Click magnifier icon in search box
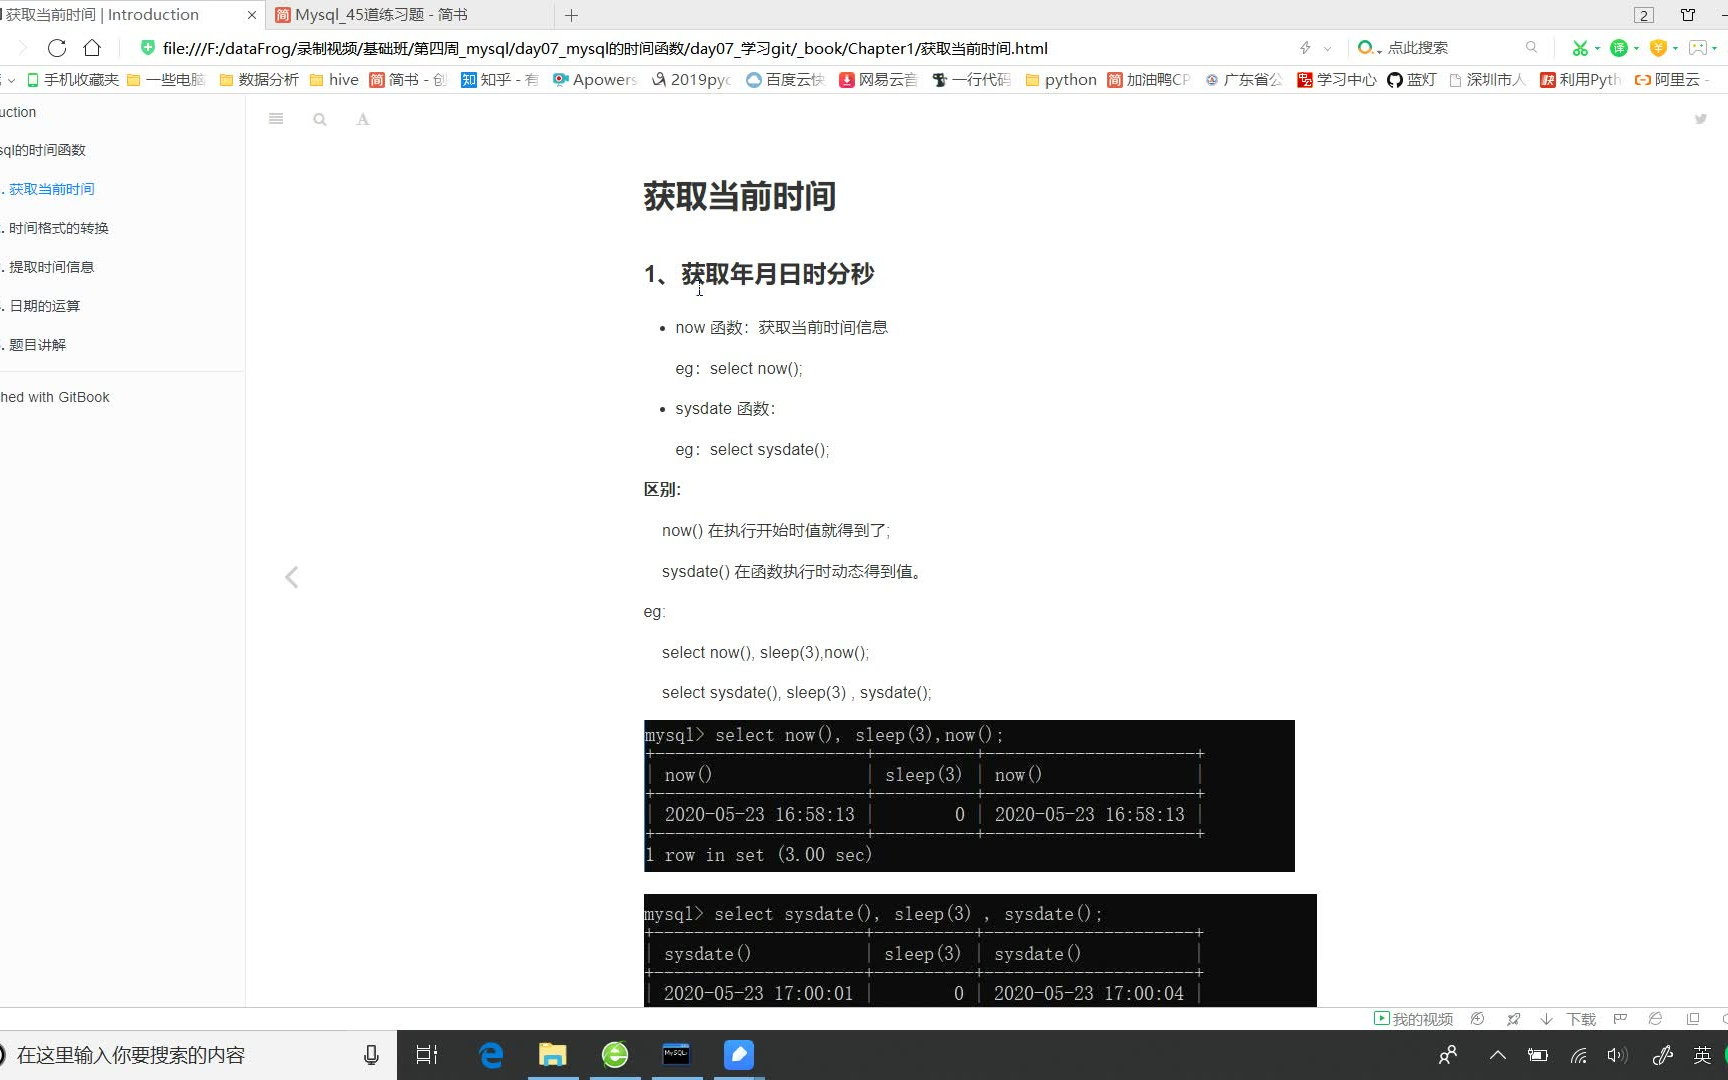Image resolution: width=1728 pixels, height=1080 pixels. (x=1531, y=47)
